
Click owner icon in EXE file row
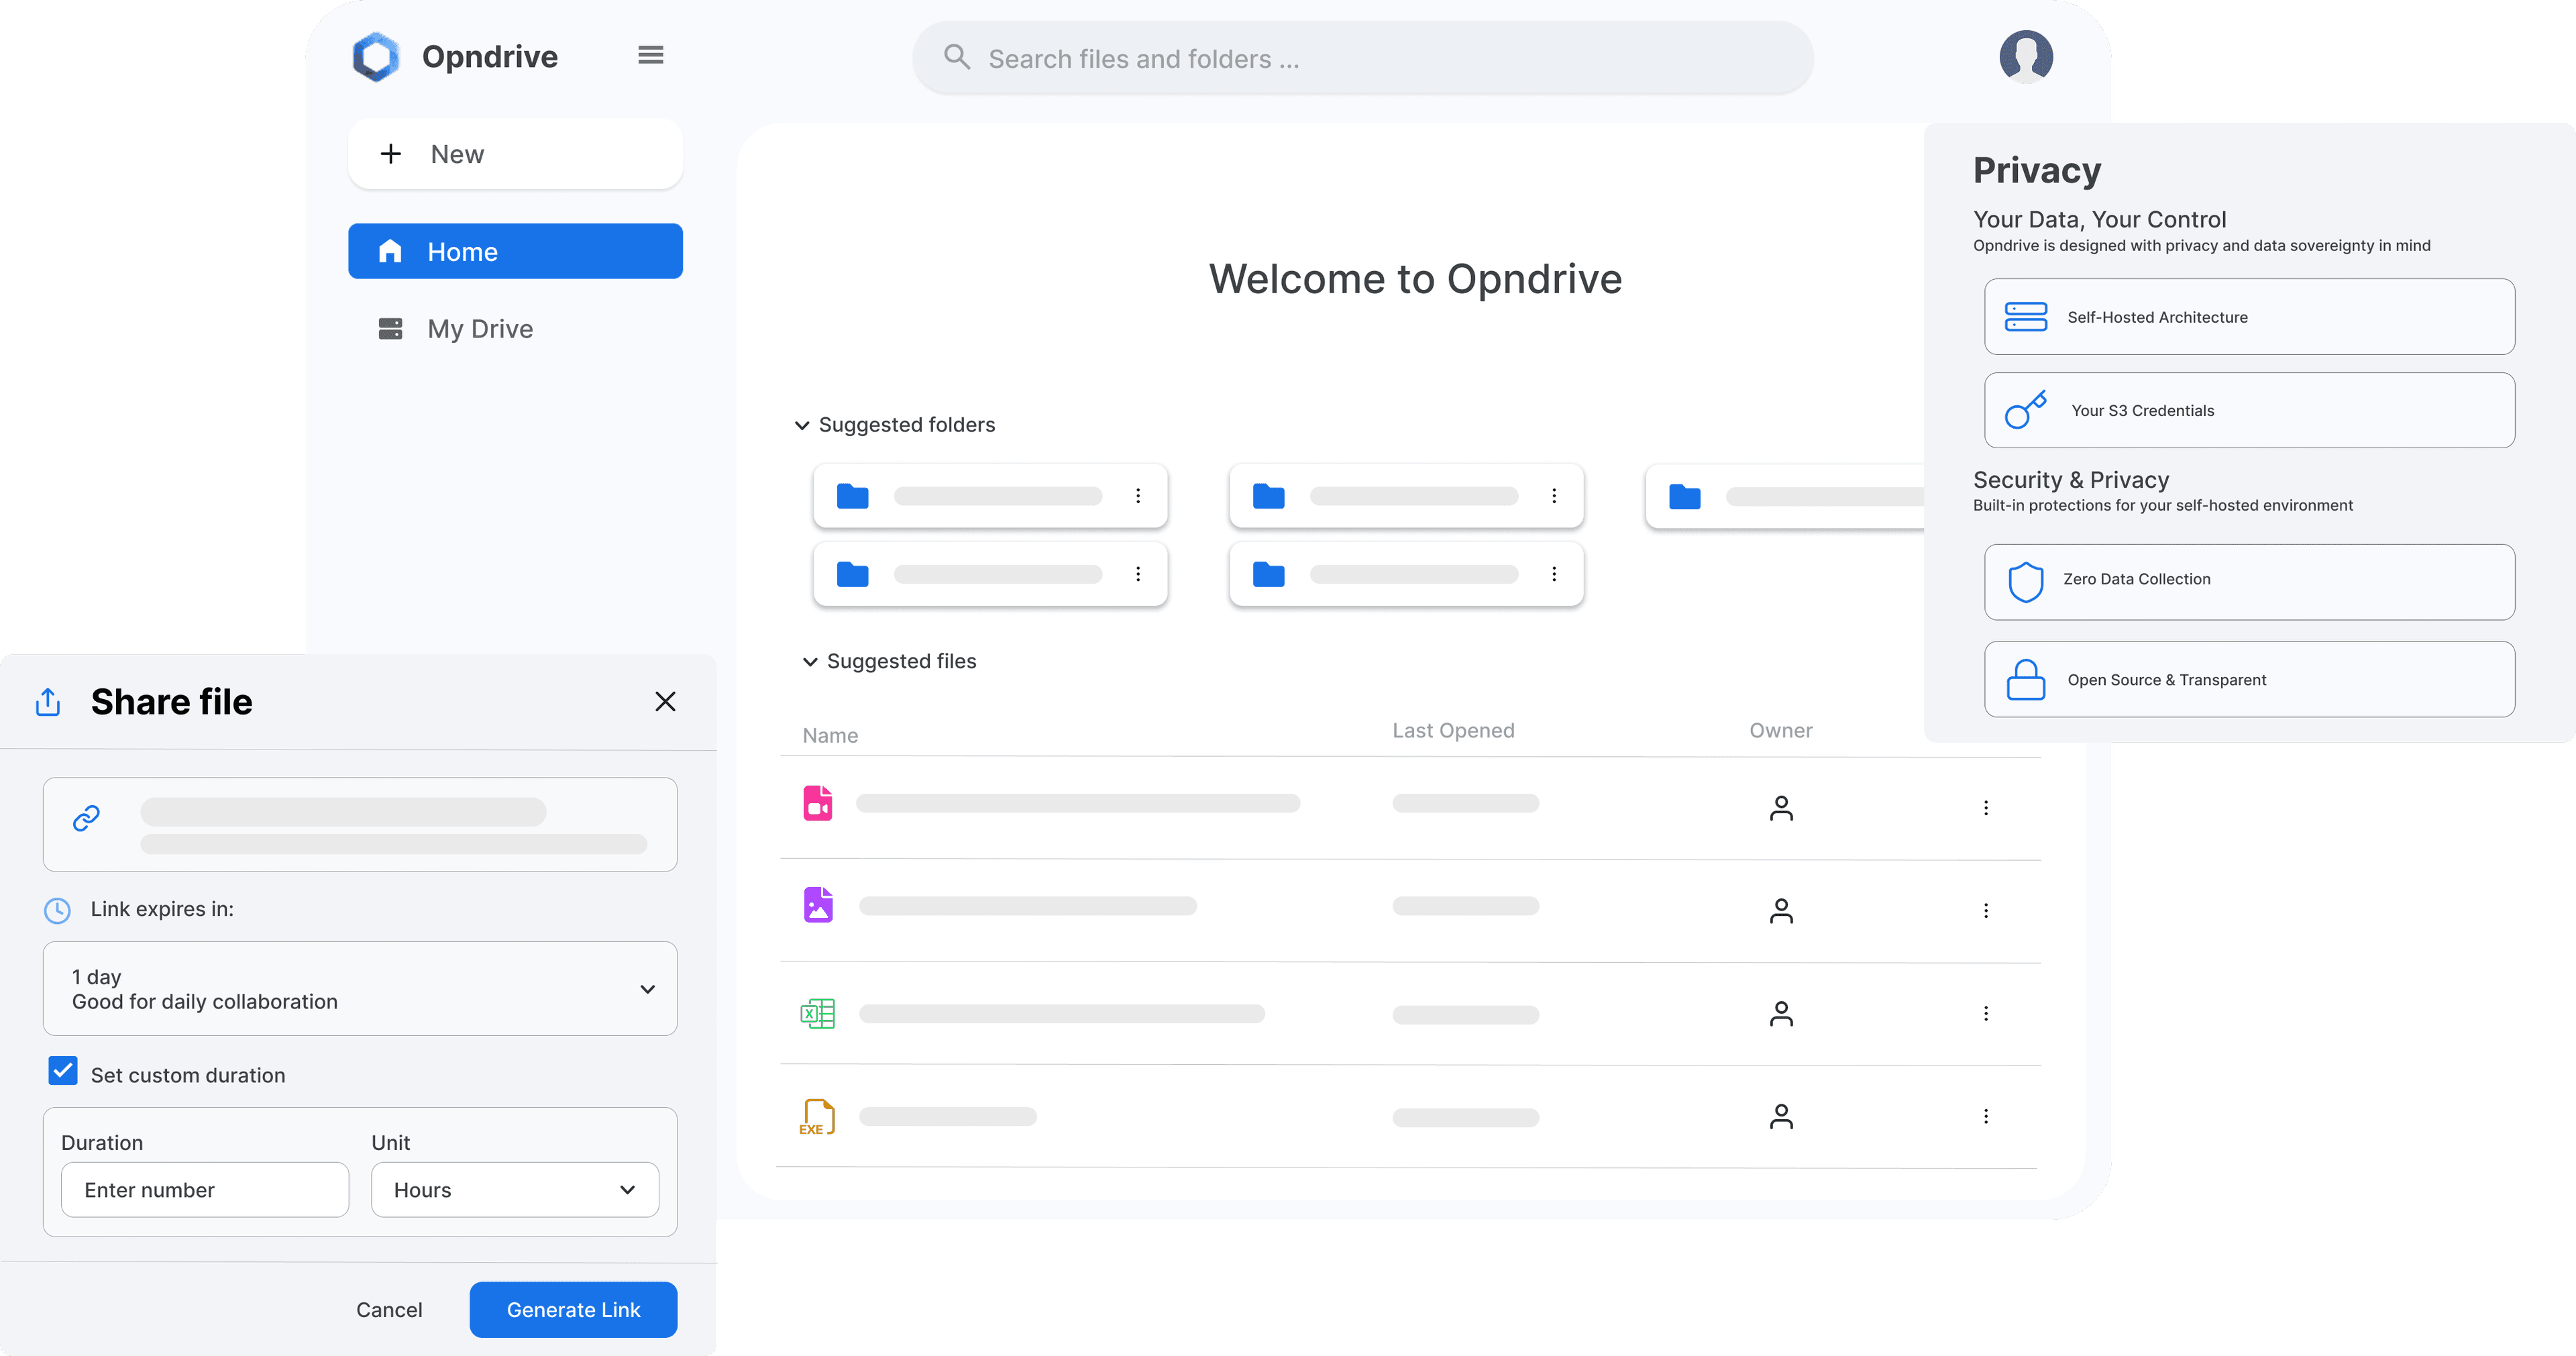pyautogui.click(x=1781, y=1116)
